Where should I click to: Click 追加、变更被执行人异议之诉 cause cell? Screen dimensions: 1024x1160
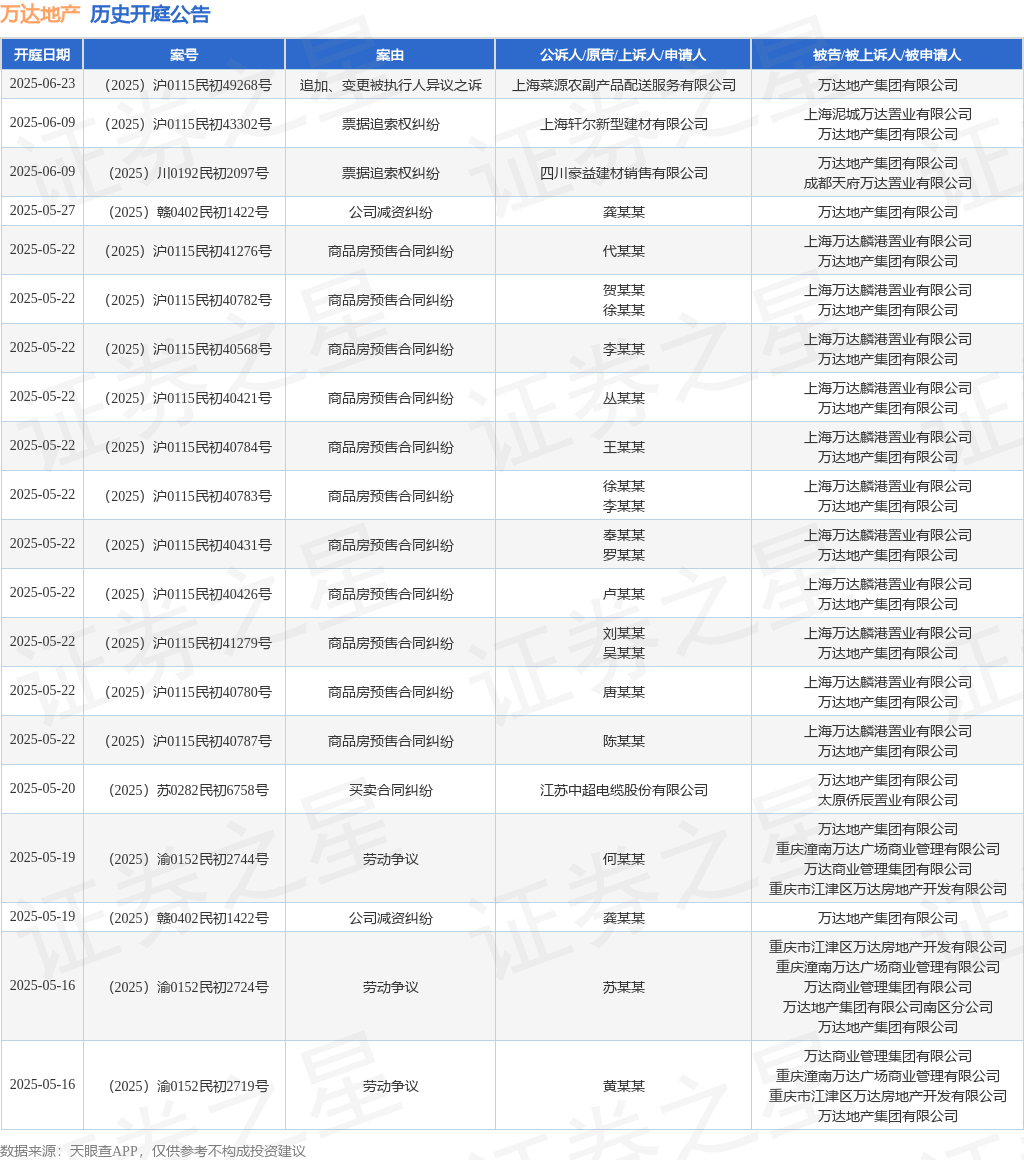(390, 85)
